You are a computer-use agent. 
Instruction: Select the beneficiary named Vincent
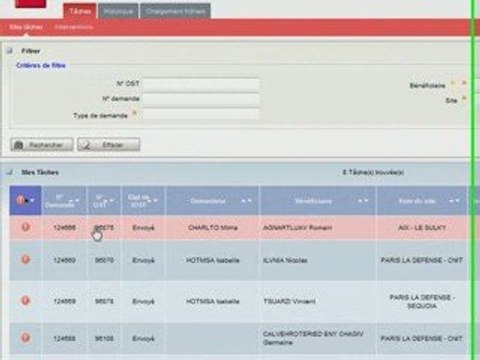pos(289,301)
